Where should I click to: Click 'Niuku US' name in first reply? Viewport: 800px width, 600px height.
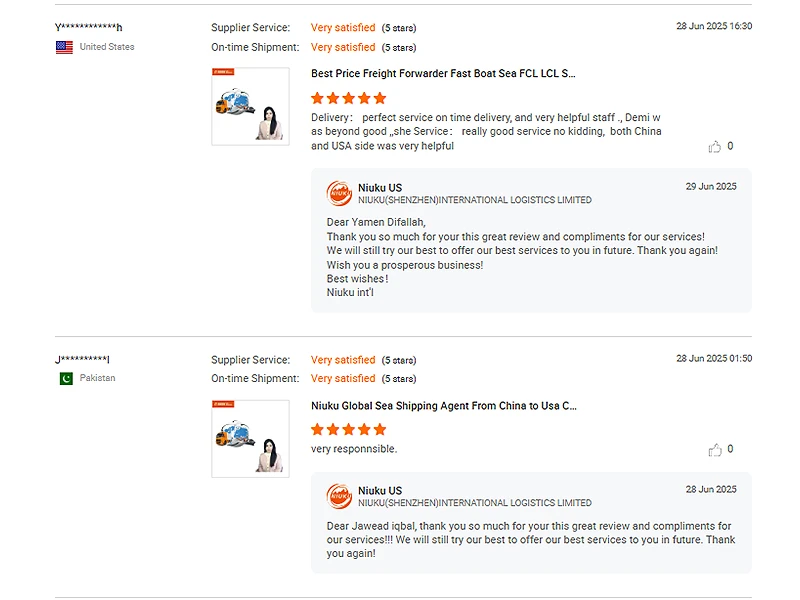coord(380,188)
